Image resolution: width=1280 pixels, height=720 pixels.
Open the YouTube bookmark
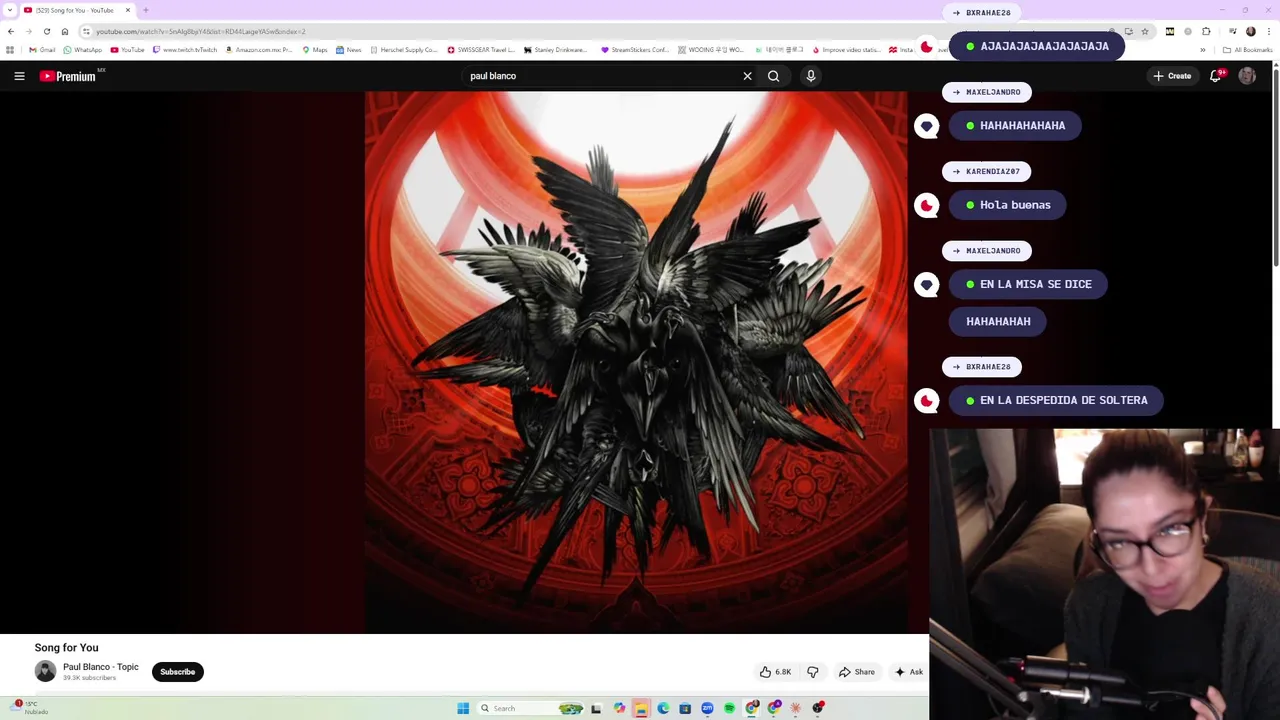(127, 50)
